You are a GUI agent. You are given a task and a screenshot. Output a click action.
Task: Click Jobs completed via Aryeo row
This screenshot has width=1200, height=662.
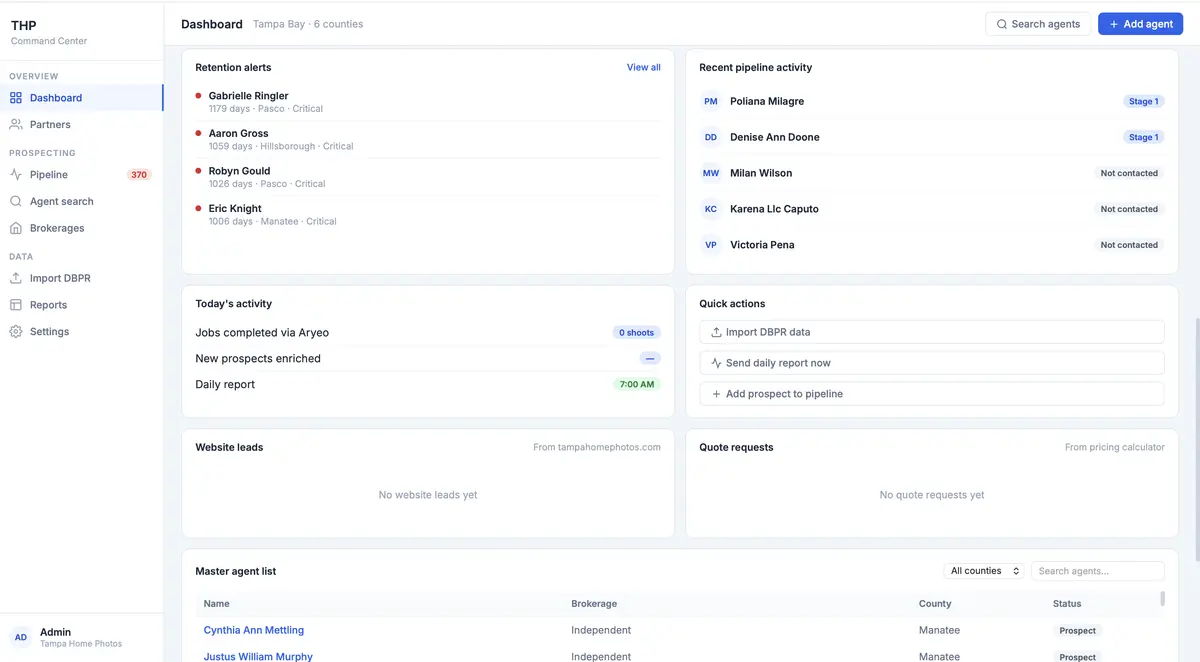[428, 333]
